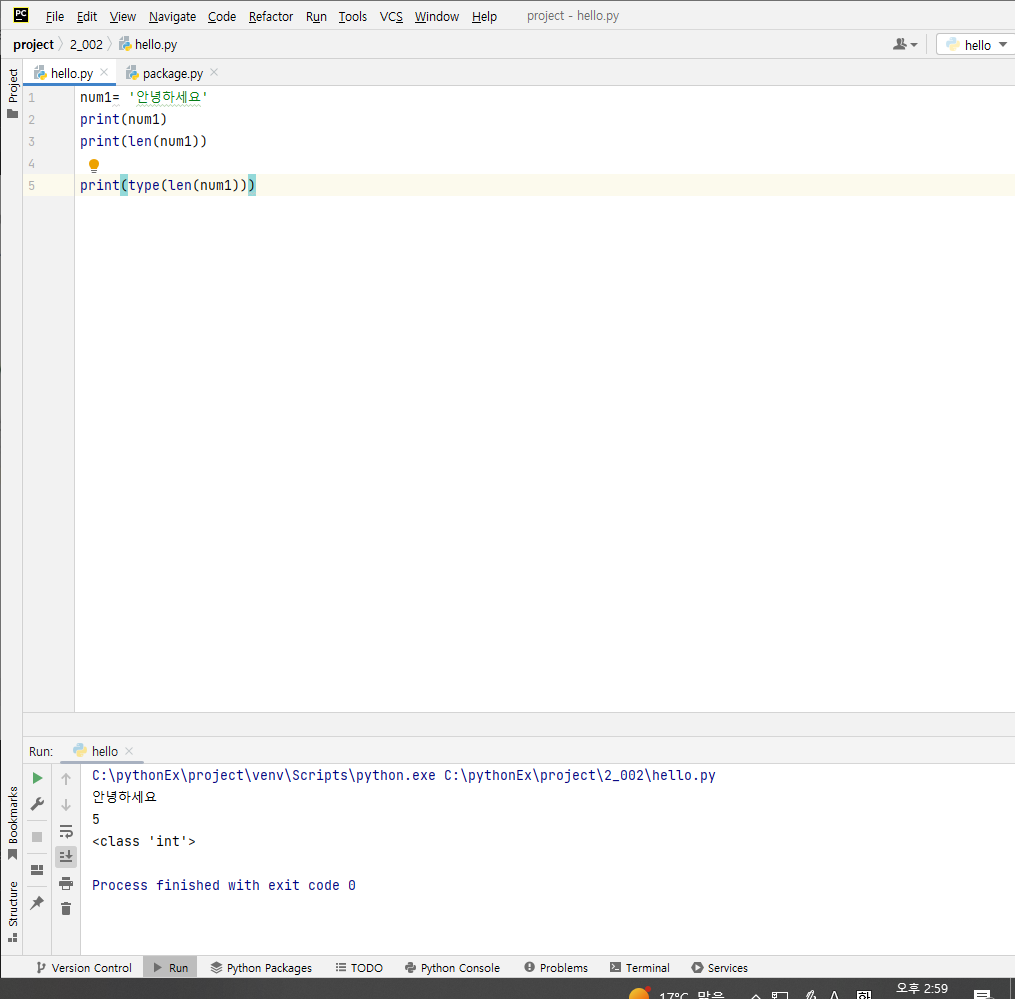Open the Help menu
Screen dimensions: 1015x999
(484, 16)
